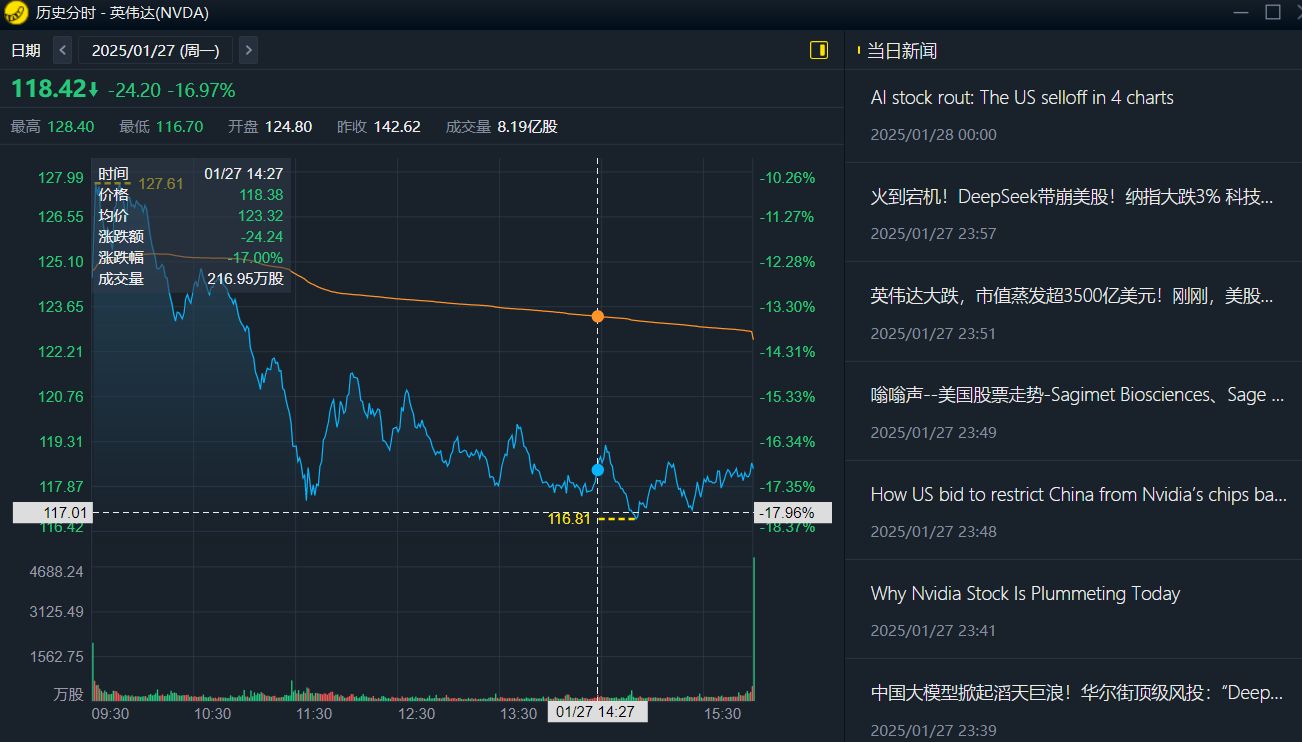
Task: Open news '嗡嗡声--美国股票走势-Sagimet Biosciences'
Action: point(1077,395)
